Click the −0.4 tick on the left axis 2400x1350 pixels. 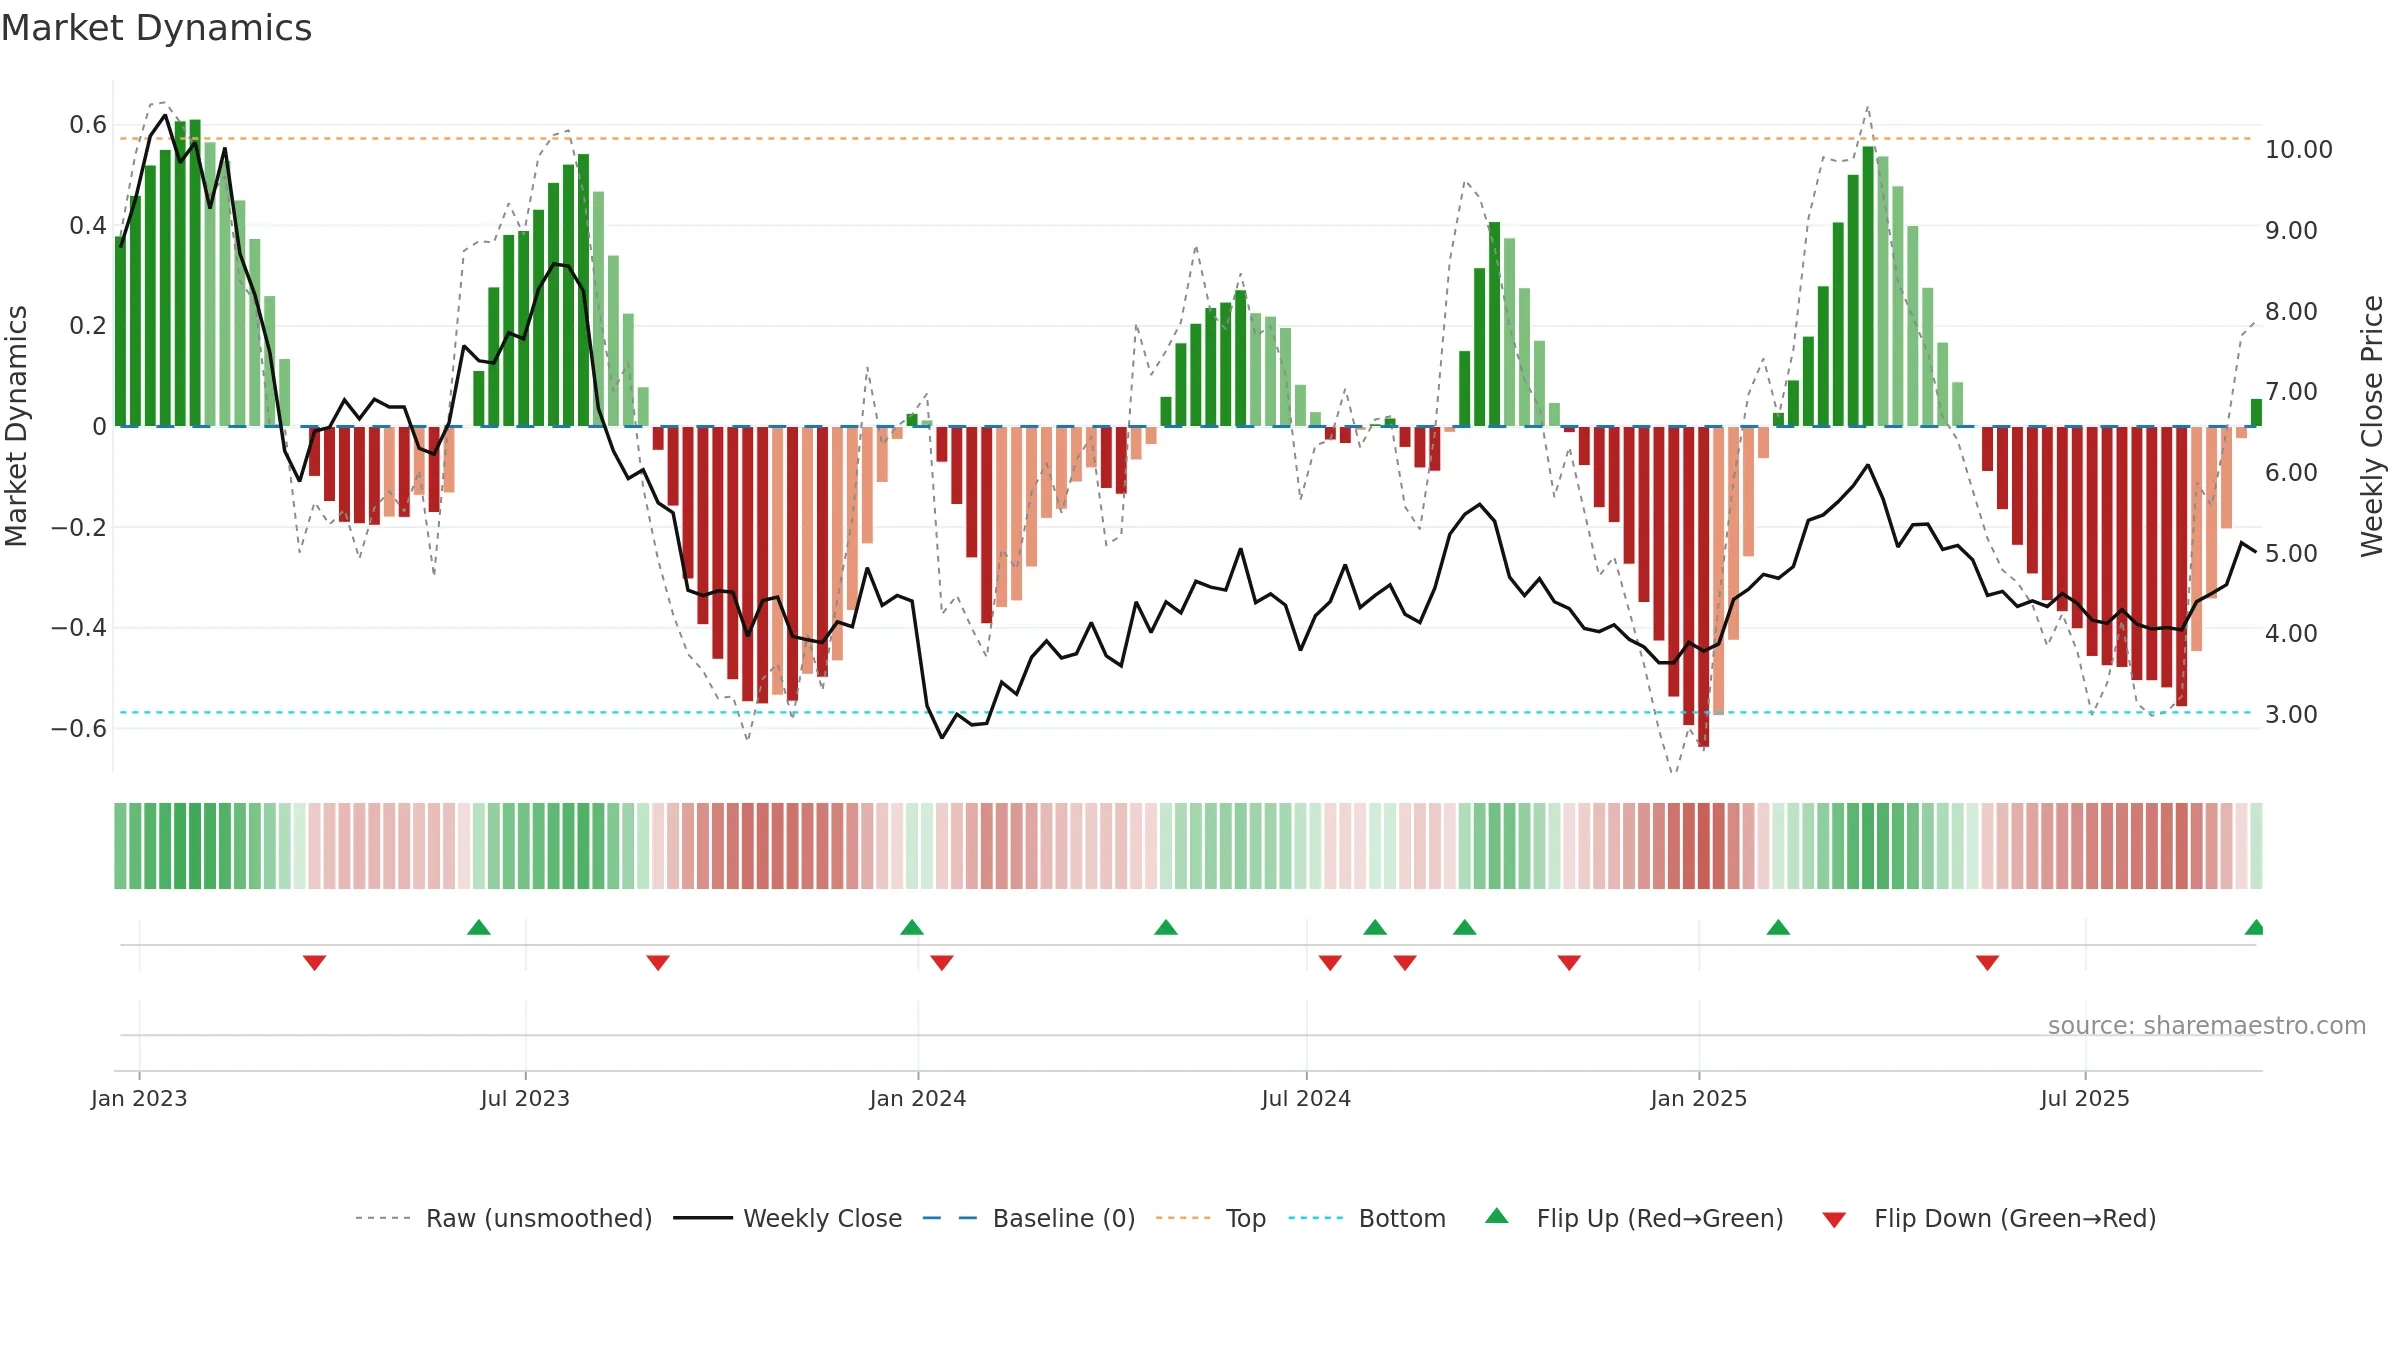(x=78, y=628)
